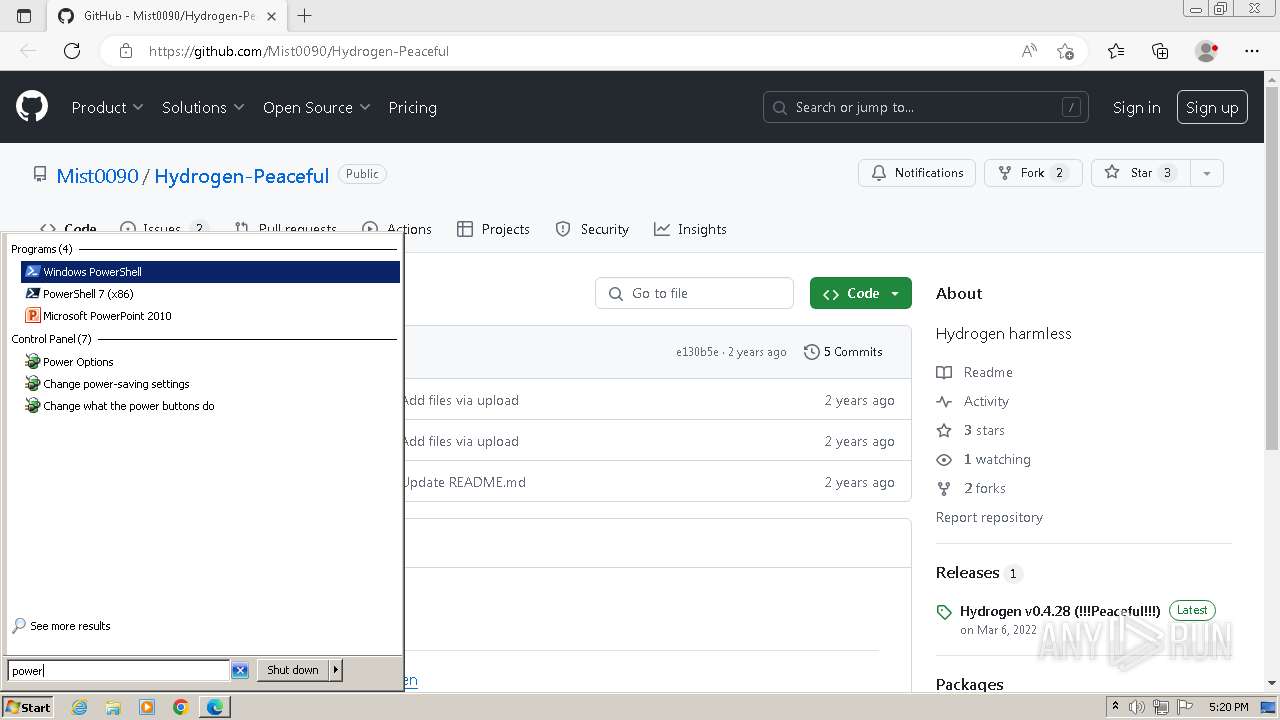Viewport: 1280px width, 720px height.
Task: Switch to Microsoft Edge taskbar button
Action: tap(215, 707)
